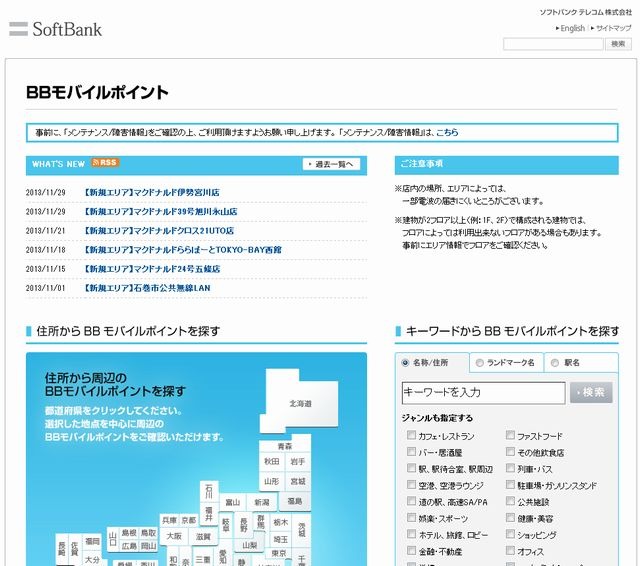The height and width of the screenshot is (566, 640).
Task: Select 福井 prefecture on the map
Action: click(209, 515)
